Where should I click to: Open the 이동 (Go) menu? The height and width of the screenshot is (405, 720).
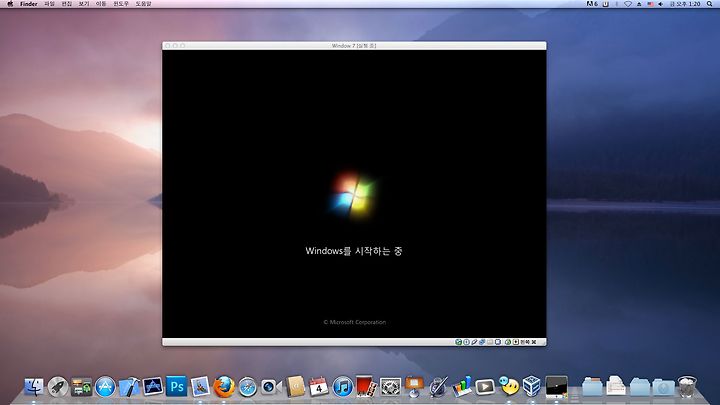tap(101, 4)
